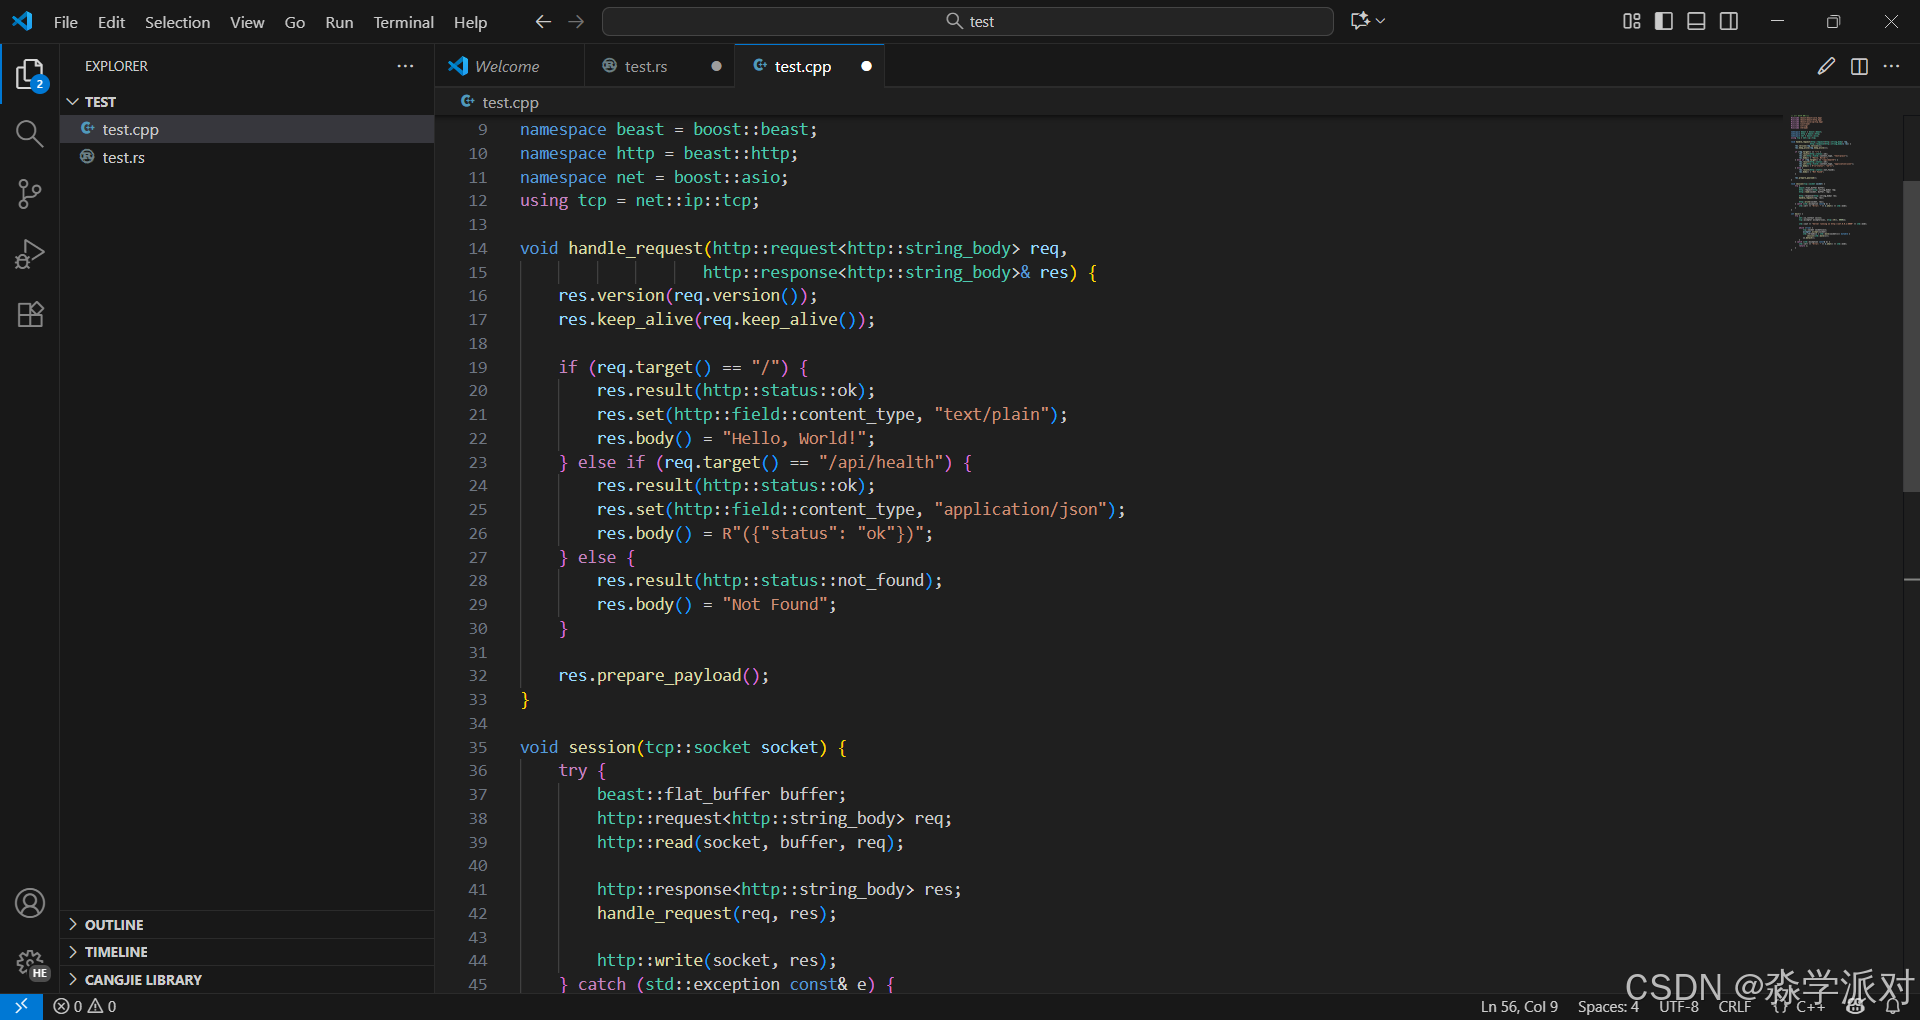
Task: Click the Go Back arrow
Action: (543, 21)
